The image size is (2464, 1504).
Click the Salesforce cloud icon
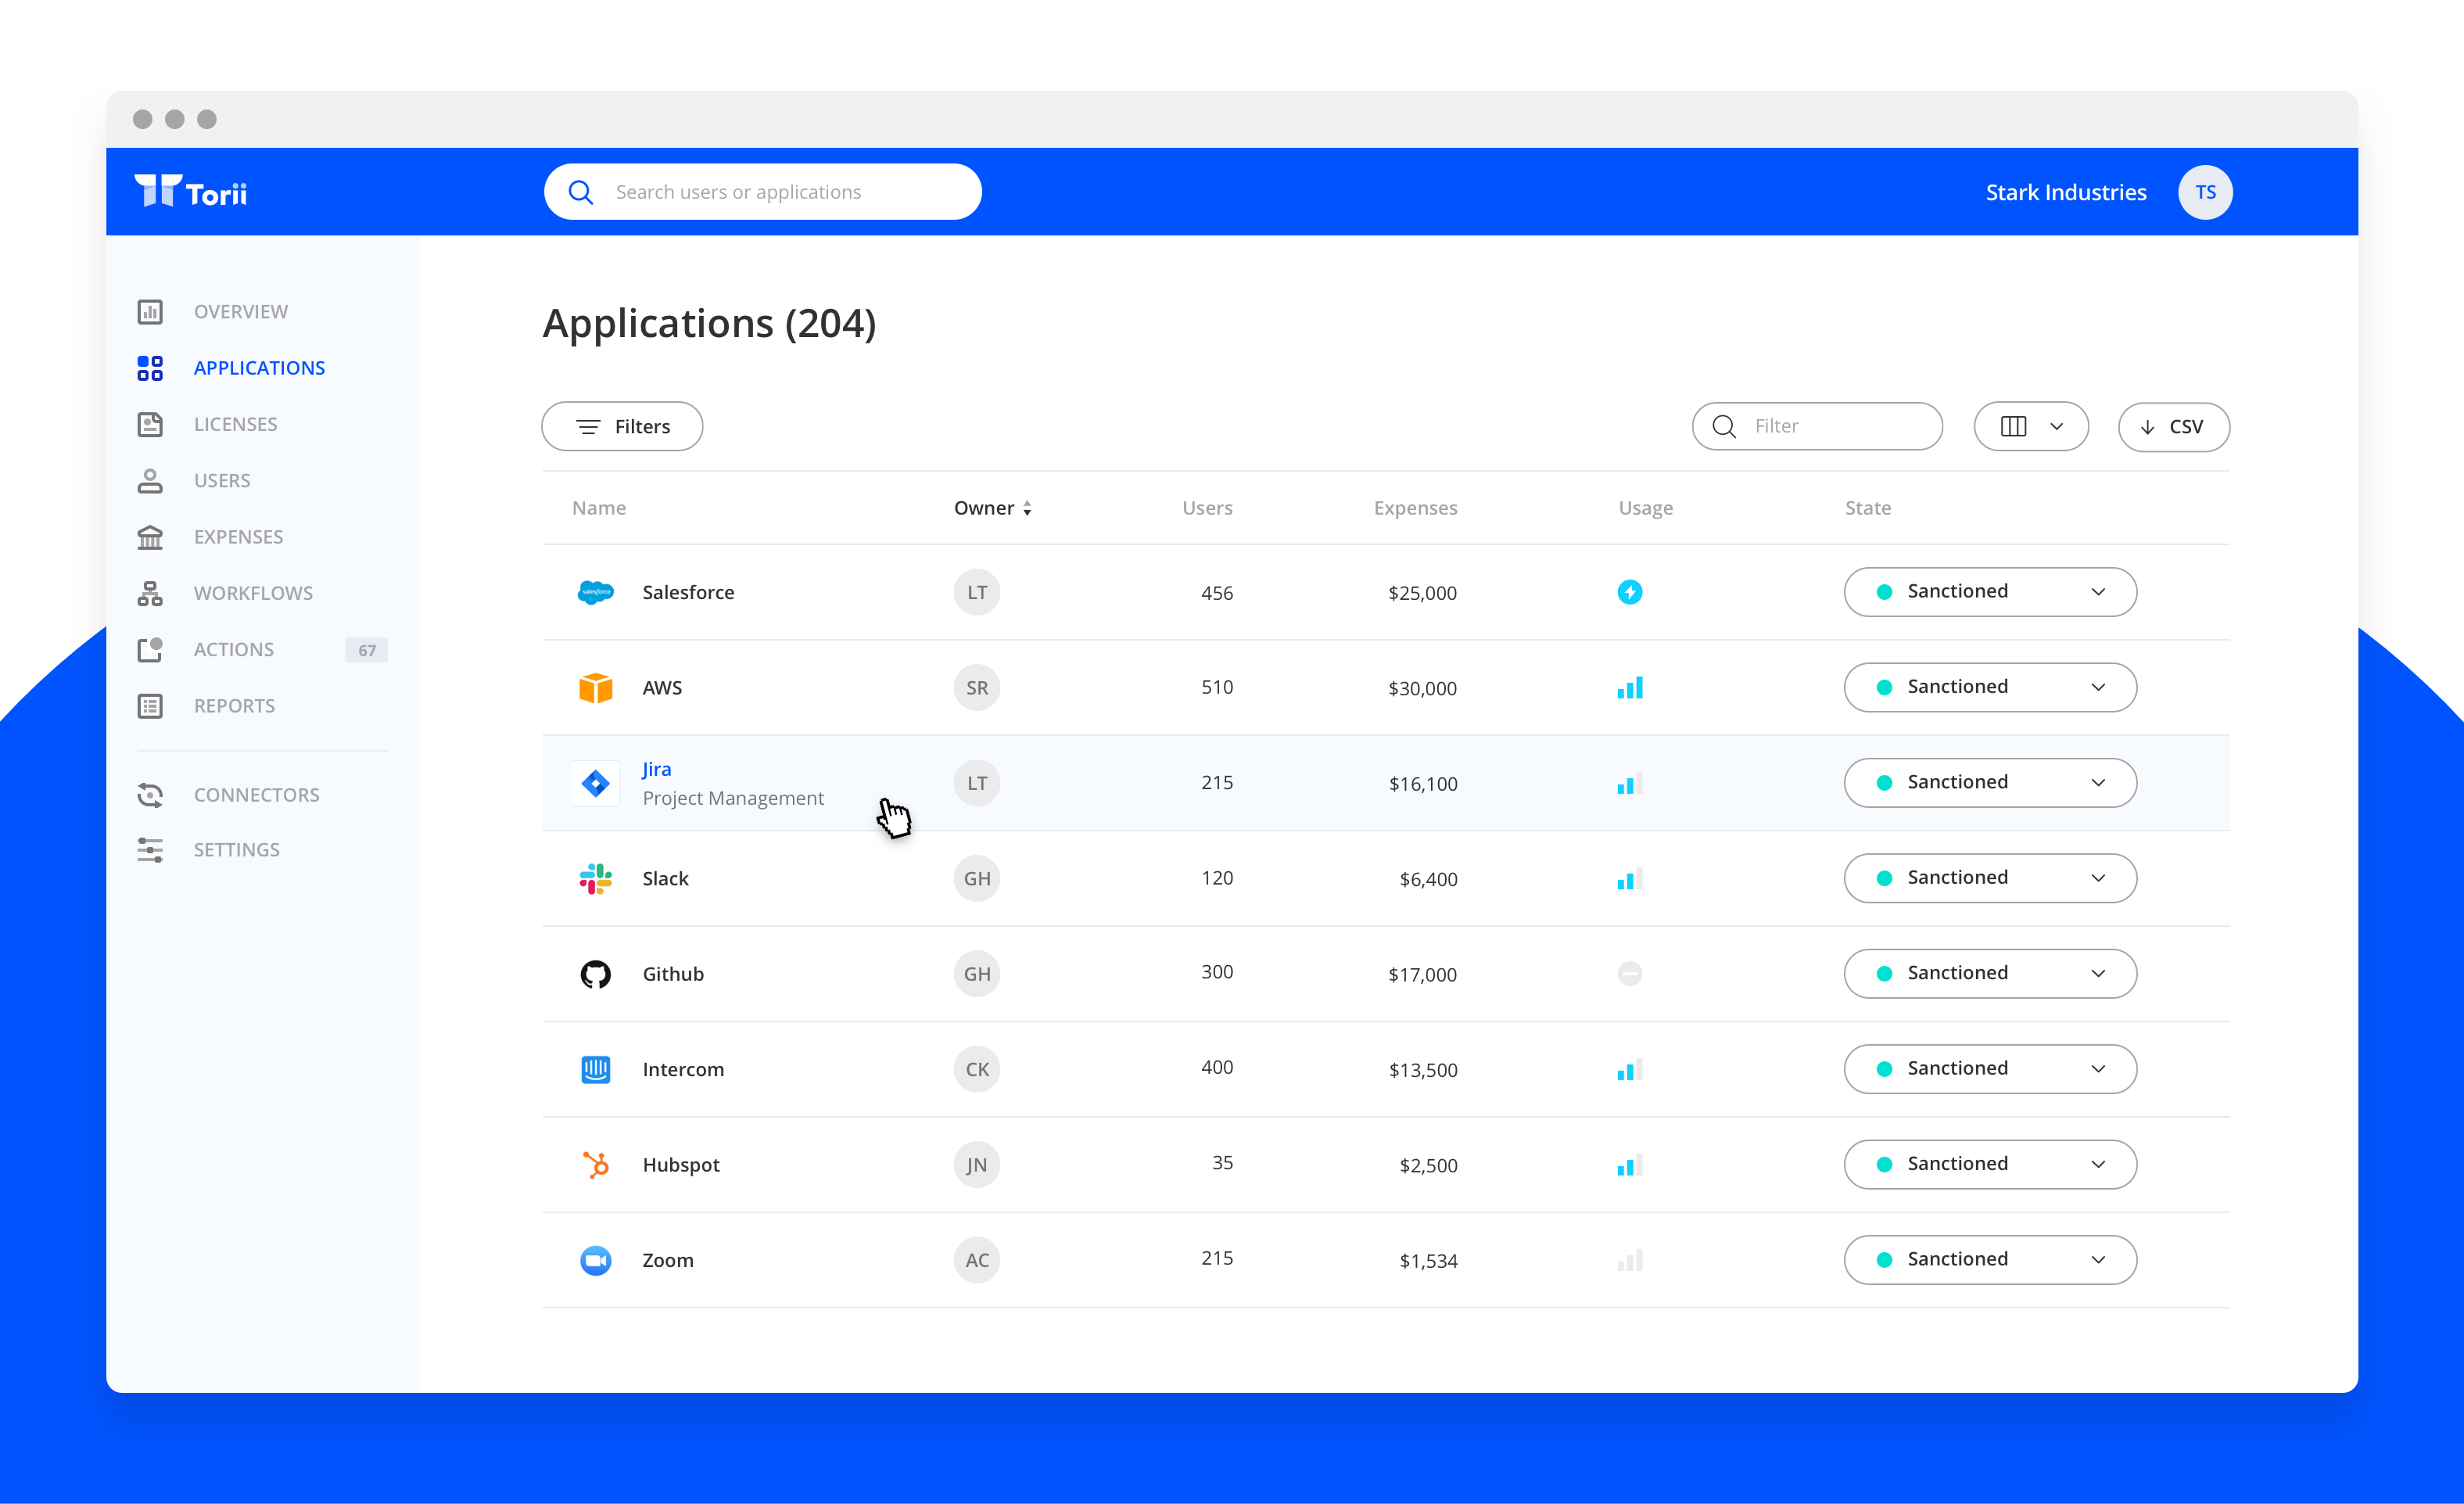click(595, 592)
